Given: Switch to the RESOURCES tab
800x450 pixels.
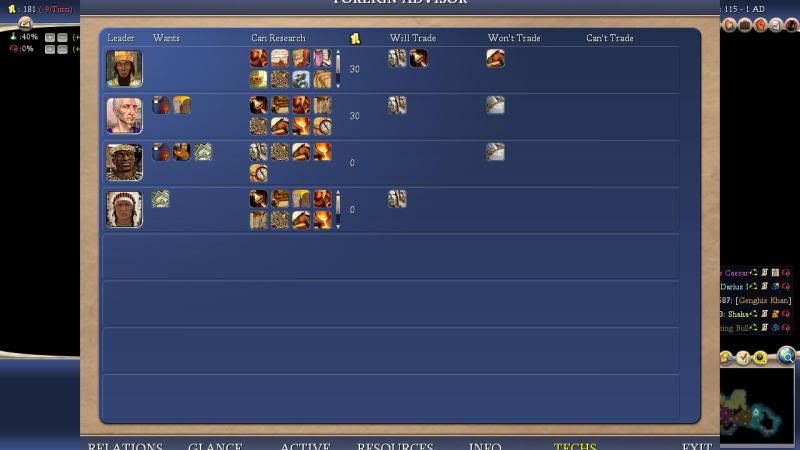Looking at the screenshot, I should [395, 445].
